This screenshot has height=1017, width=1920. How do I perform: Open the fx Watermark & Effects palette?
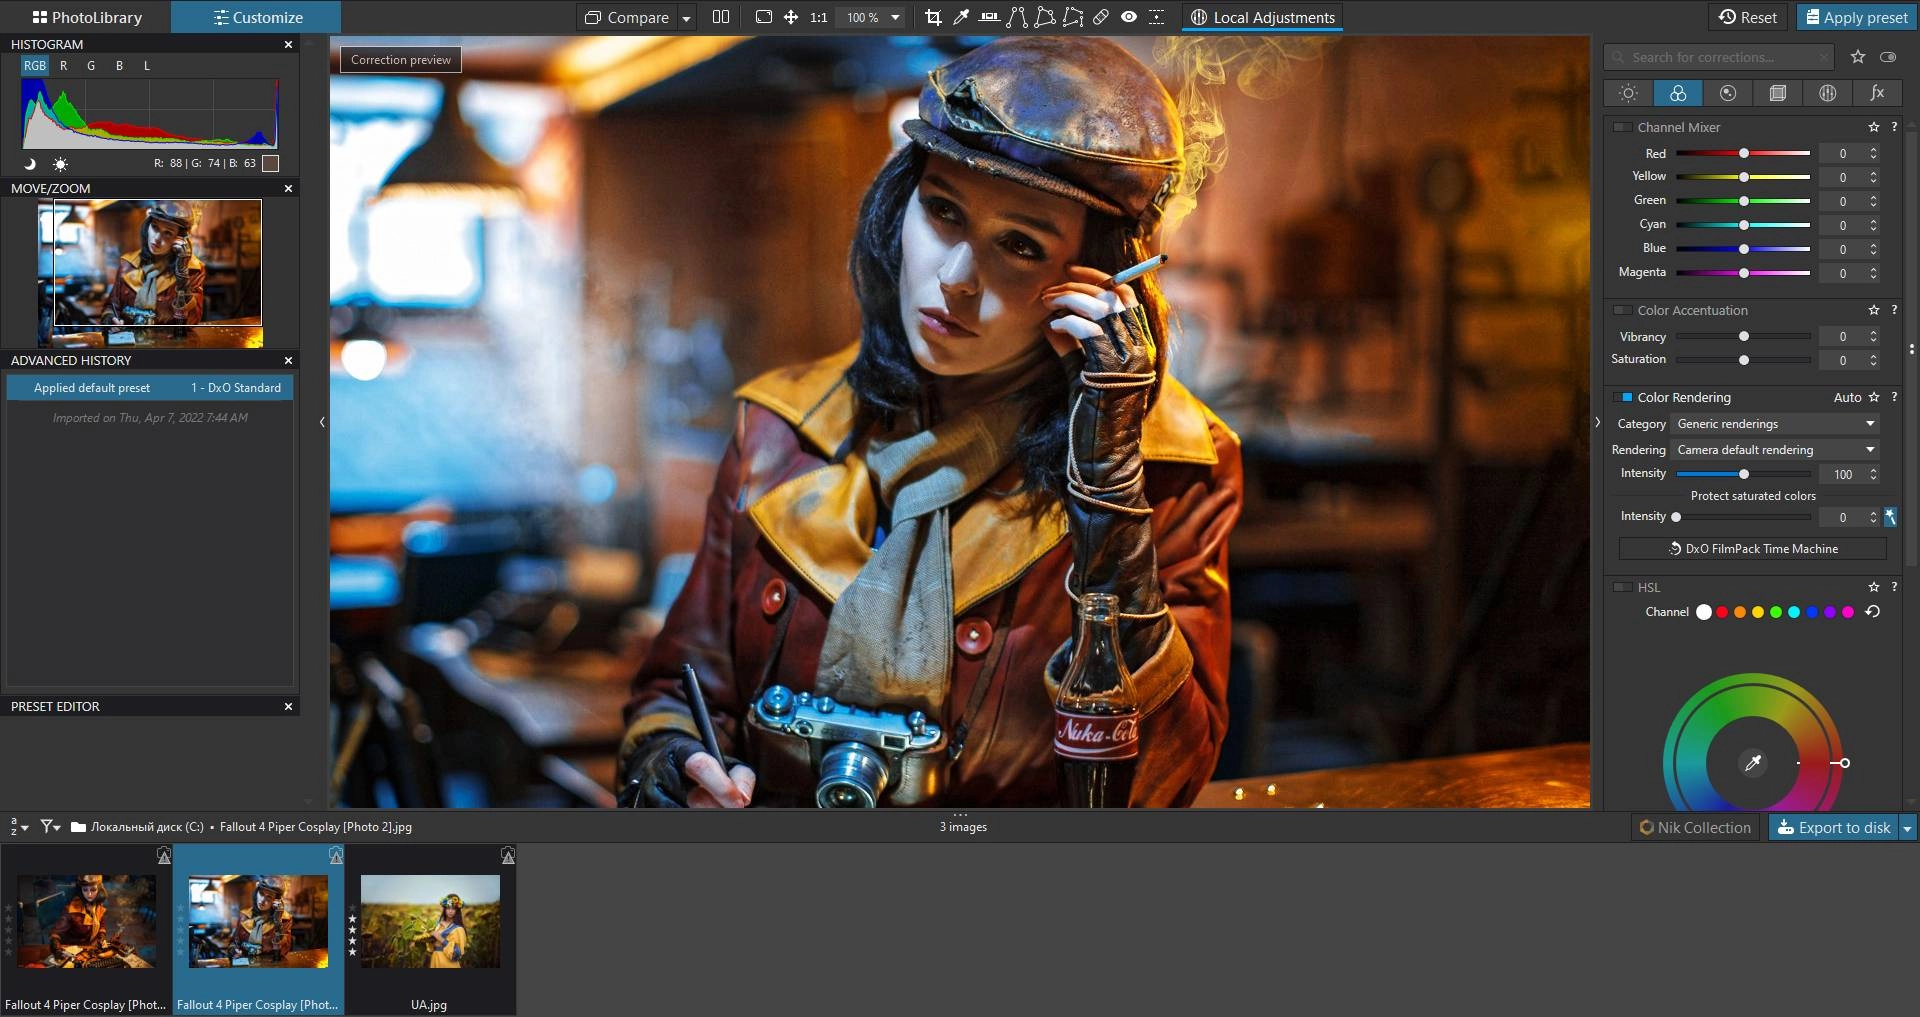tap(1877, 93)
